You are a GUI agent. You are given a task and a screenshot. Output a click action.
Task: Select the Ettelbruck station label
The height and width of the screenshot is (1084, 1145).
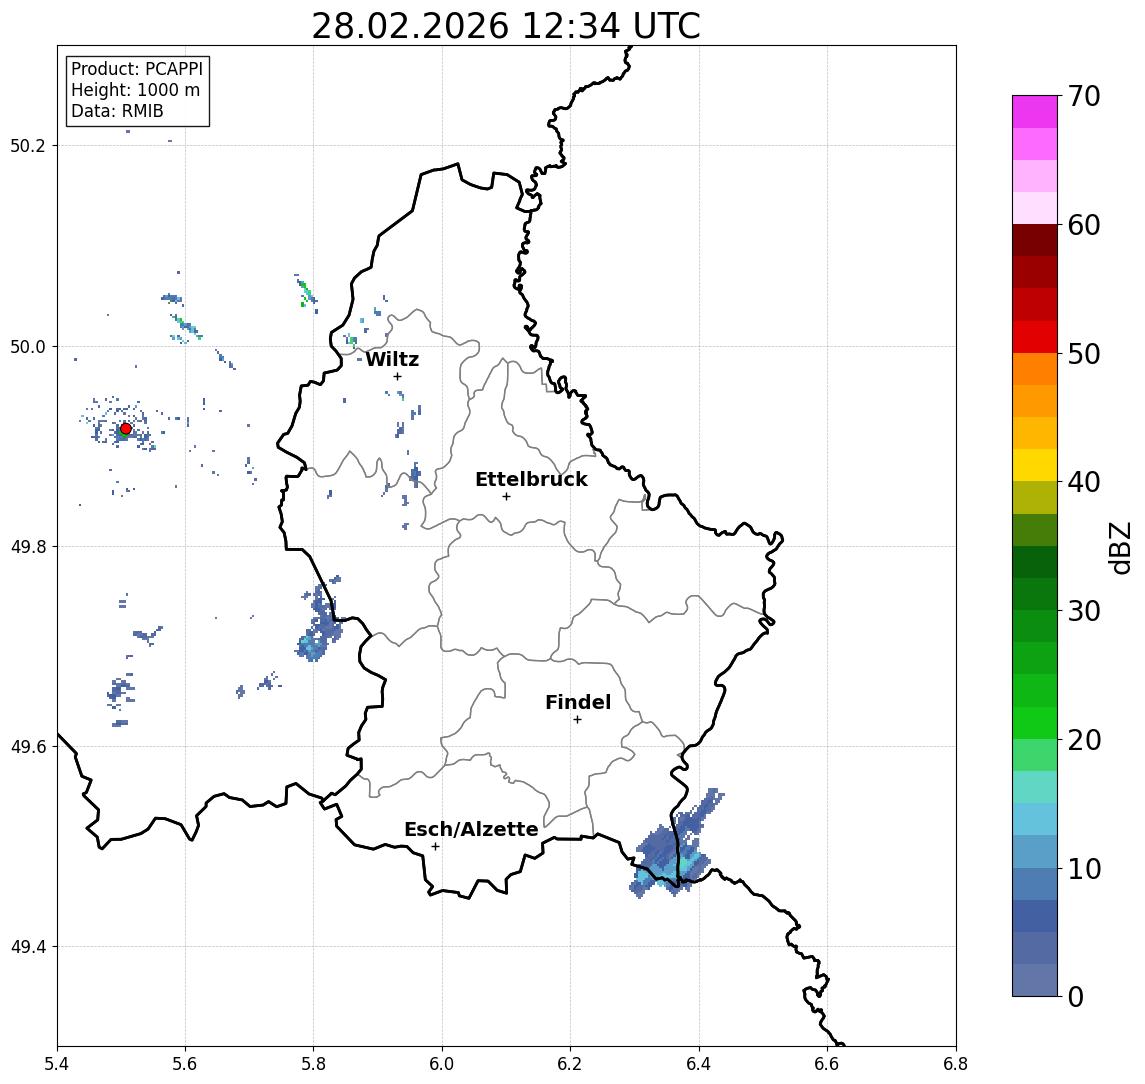[531, 479]
